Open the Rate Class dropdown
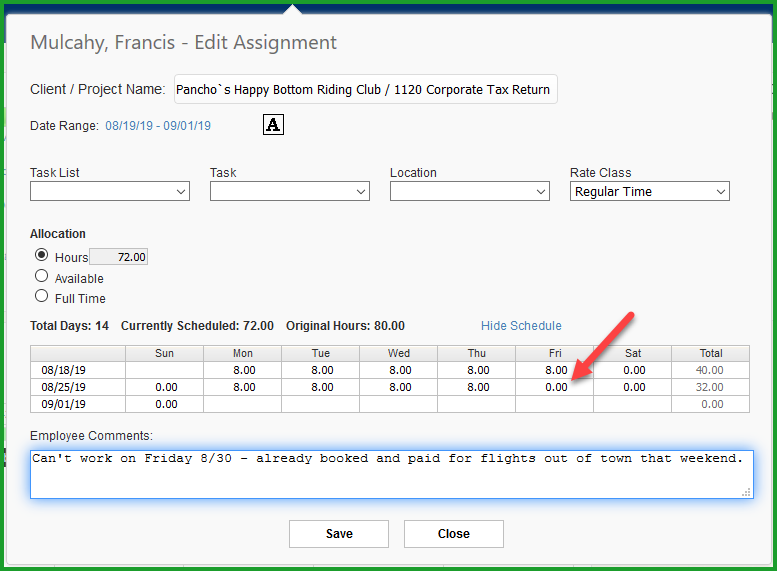777x571 pixels. click(x=650, y=191)
